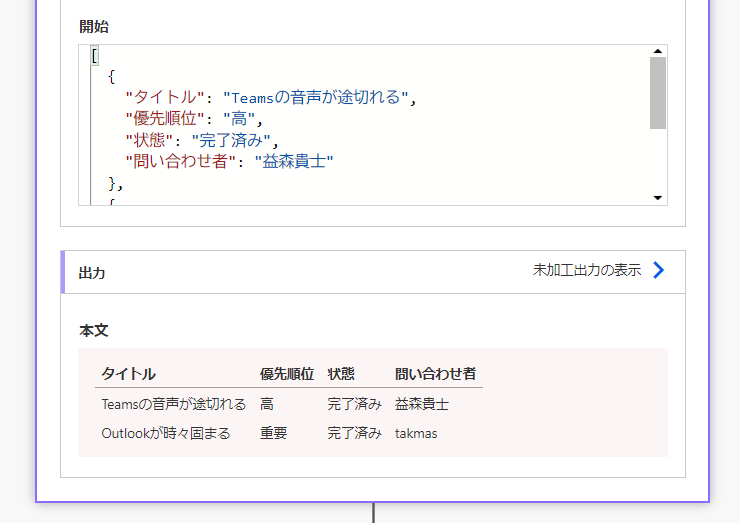Click inside the 開始 JSON input box

click(x=373, y=125)
